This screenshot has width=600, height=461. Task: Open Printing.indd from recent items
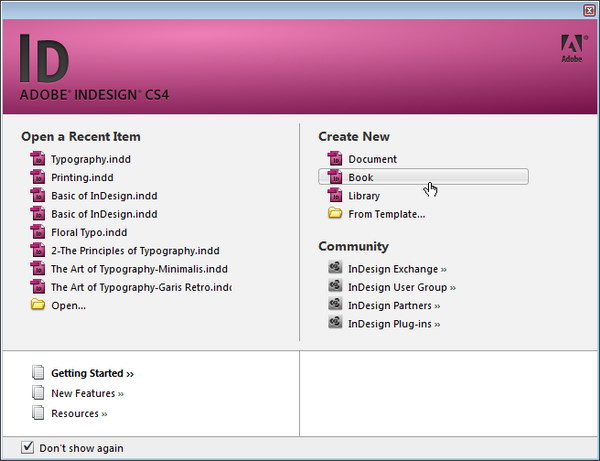click(82, 178)
